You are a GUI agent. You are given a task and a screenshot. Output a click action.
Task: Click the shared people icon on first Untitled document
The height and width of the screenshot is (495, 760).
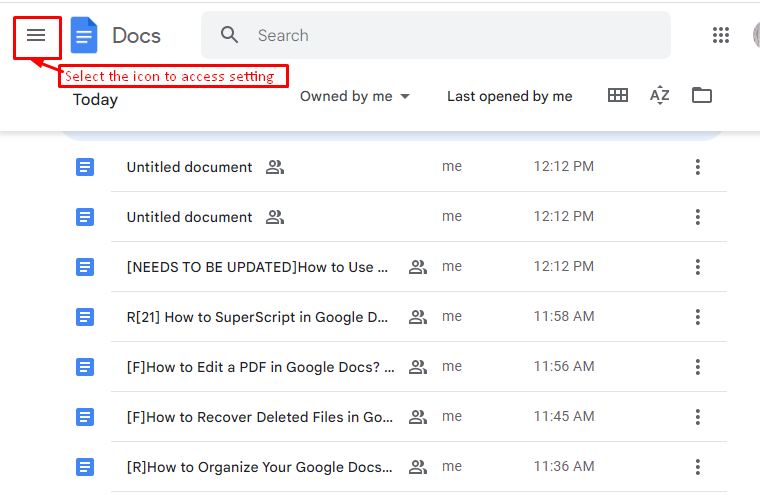pyautogui.click(x=275, y=167)
